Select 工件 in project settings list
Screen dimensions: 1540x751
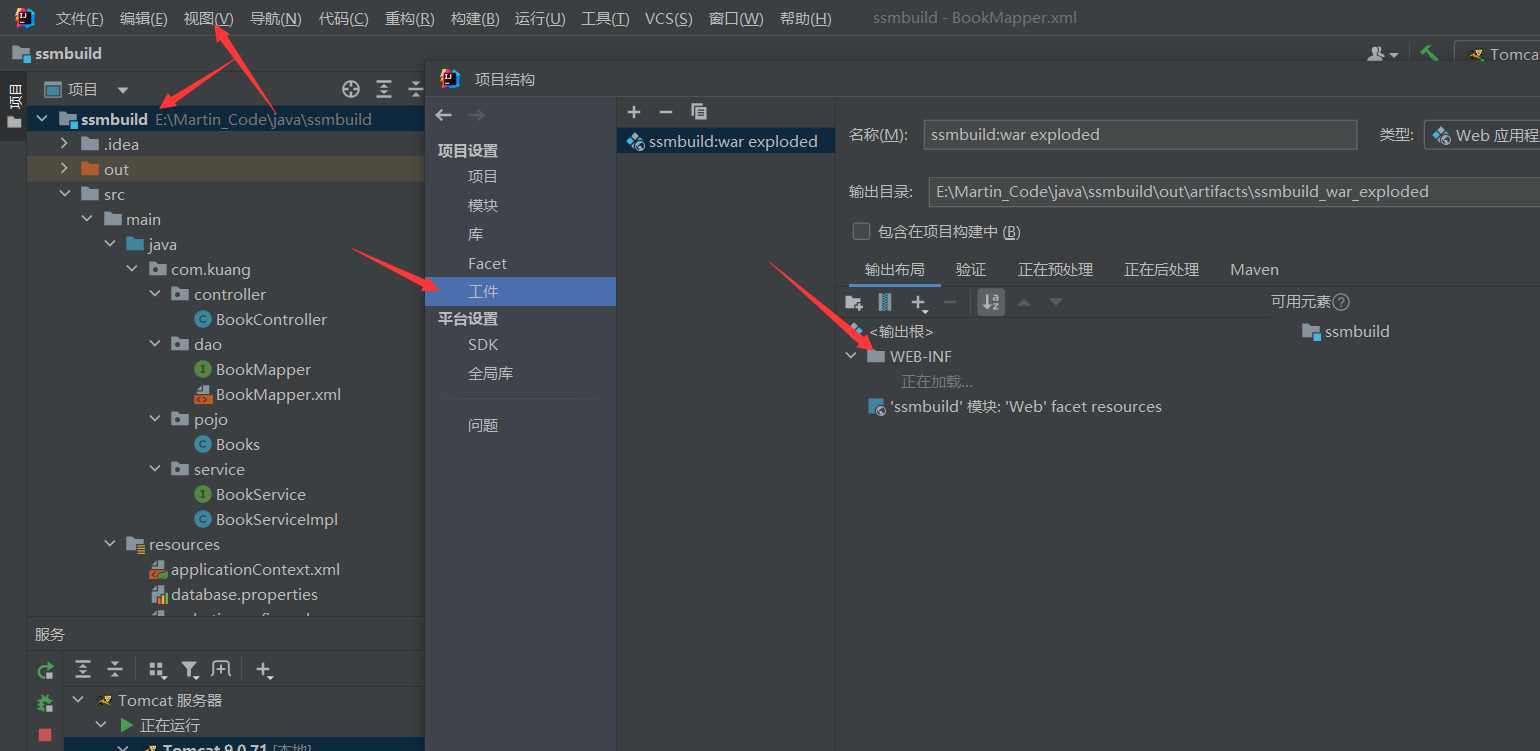[520, 292]
